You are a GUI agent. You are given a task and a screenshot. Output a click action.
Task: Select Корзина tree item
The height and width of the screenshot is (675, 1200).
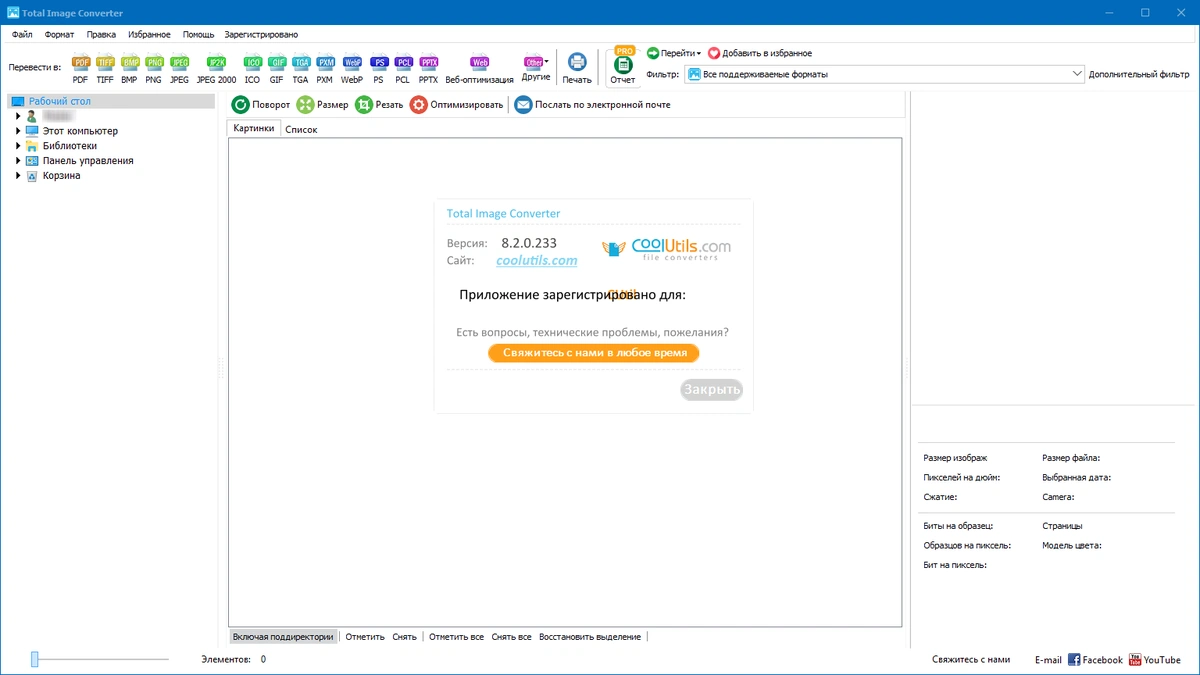tap(61, 176)
